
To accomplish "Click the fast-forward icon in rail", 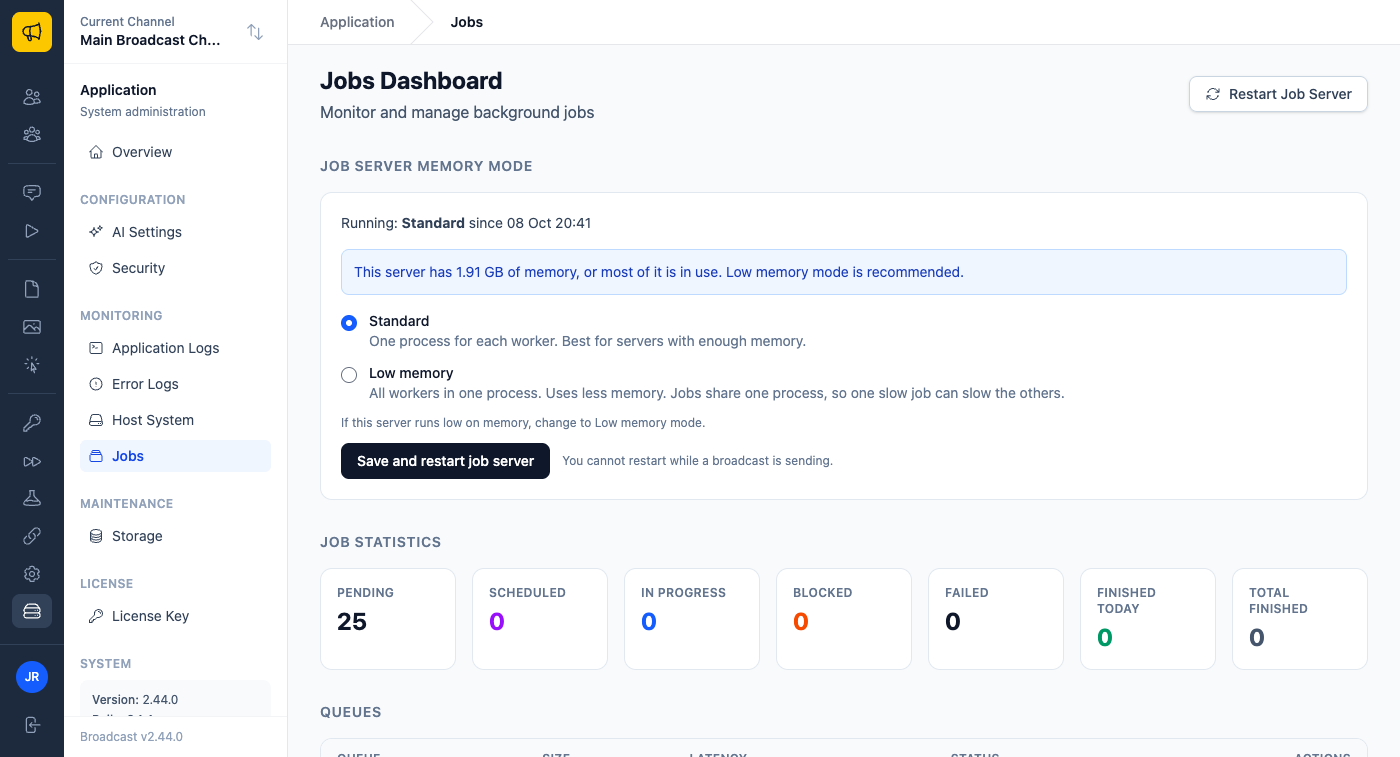I will coord(32,461).
